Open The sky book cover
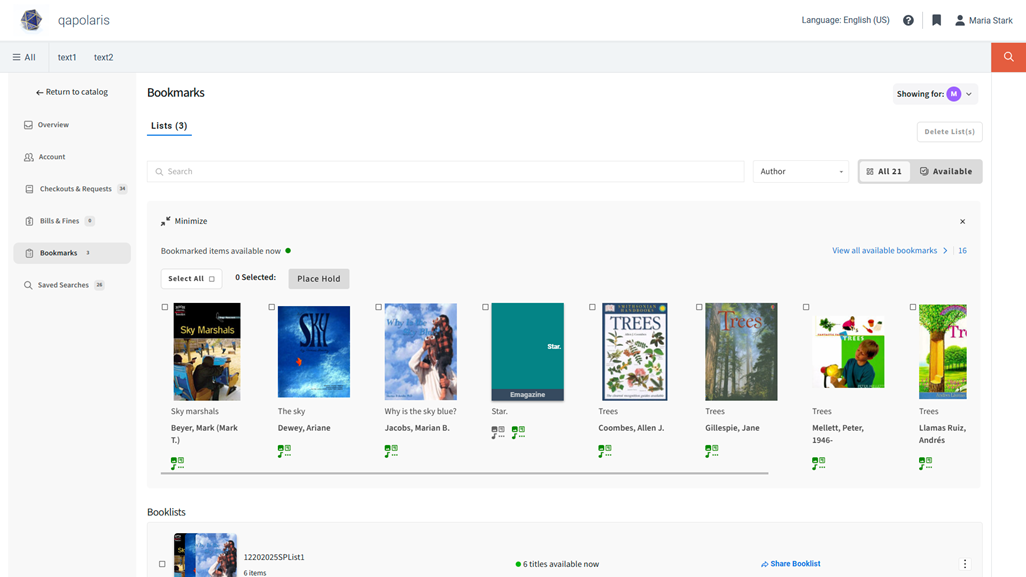Viewport: 1026px width, 577px height. click(x=314, y=351)
